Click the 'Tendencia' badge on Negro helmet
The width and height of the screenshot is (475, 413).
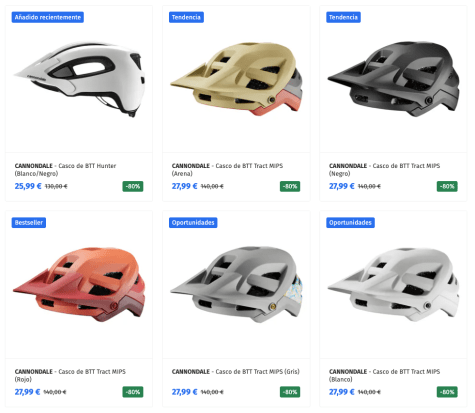343,17
